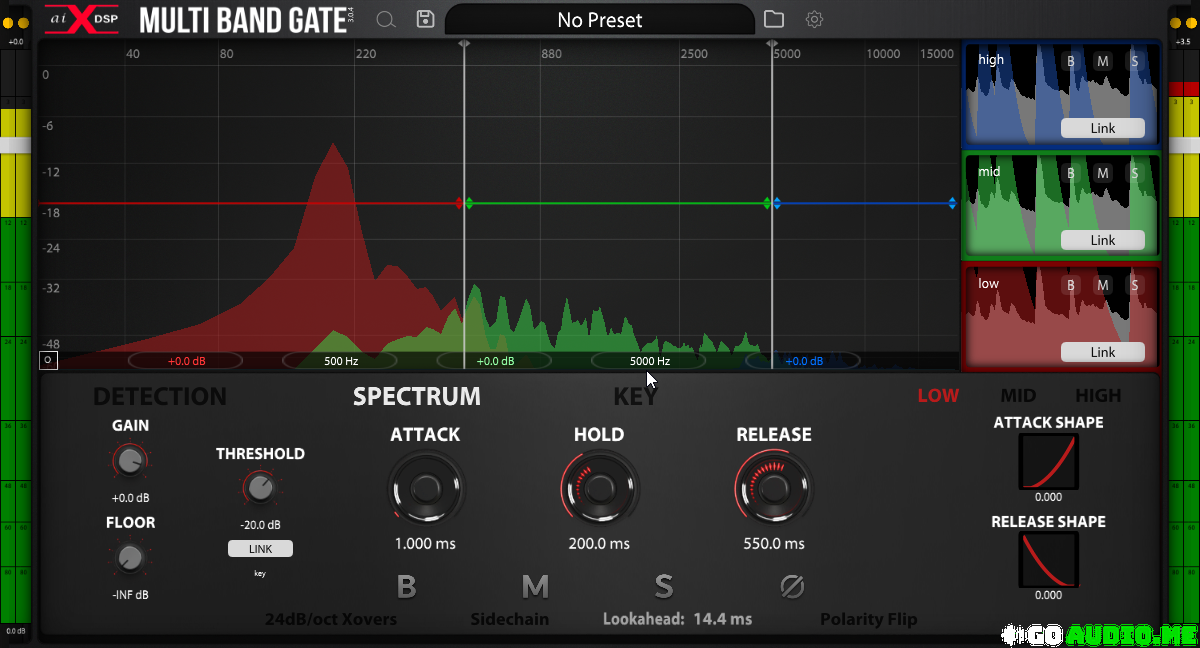1200x648 pixels.
Task: Toggle the Sidechain option
Action: pos(510,619)
